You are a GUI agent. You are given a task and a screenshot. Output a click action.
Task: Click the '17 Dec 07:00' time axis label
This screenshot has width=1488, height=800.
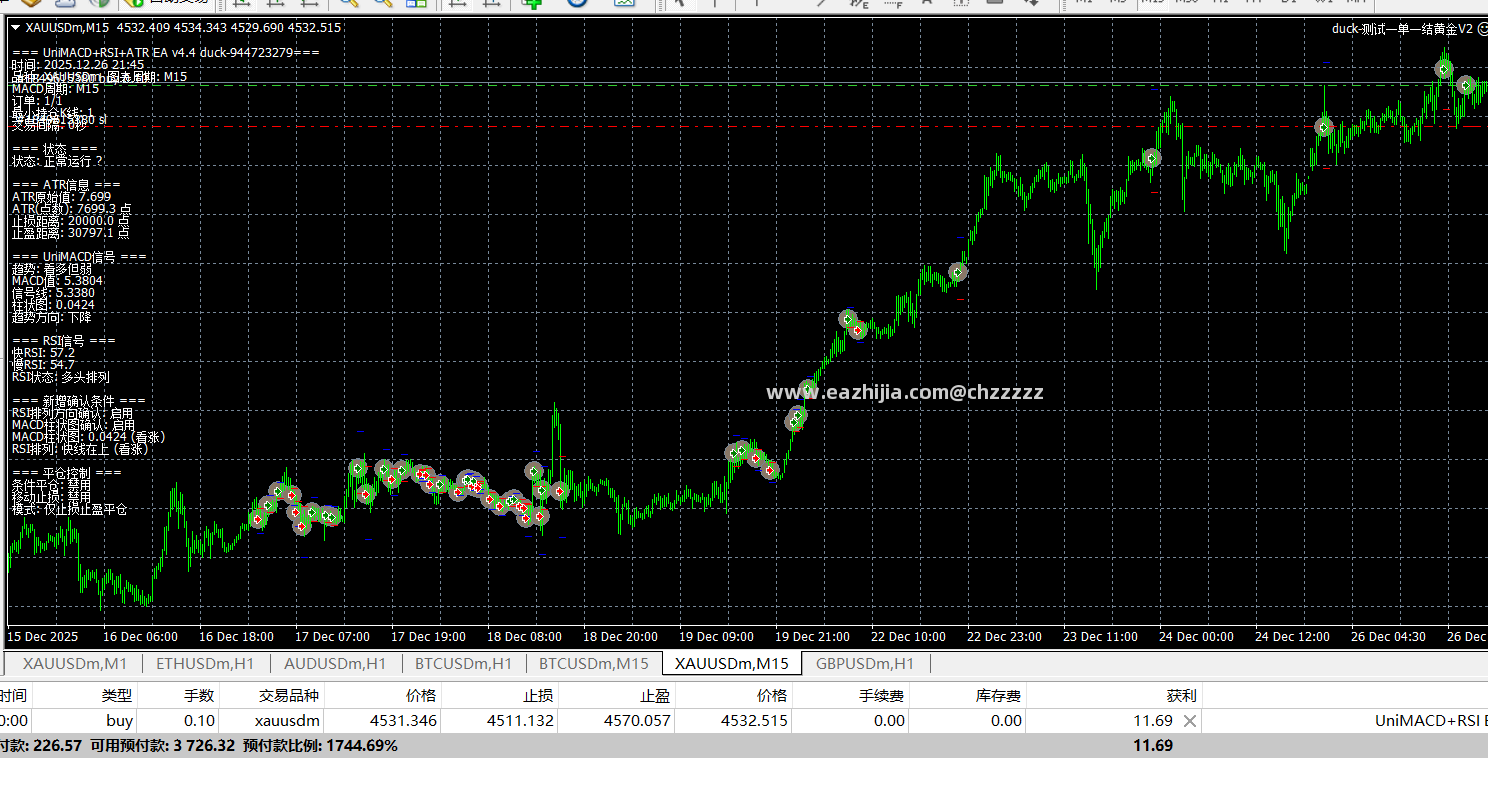click(332, 637)
